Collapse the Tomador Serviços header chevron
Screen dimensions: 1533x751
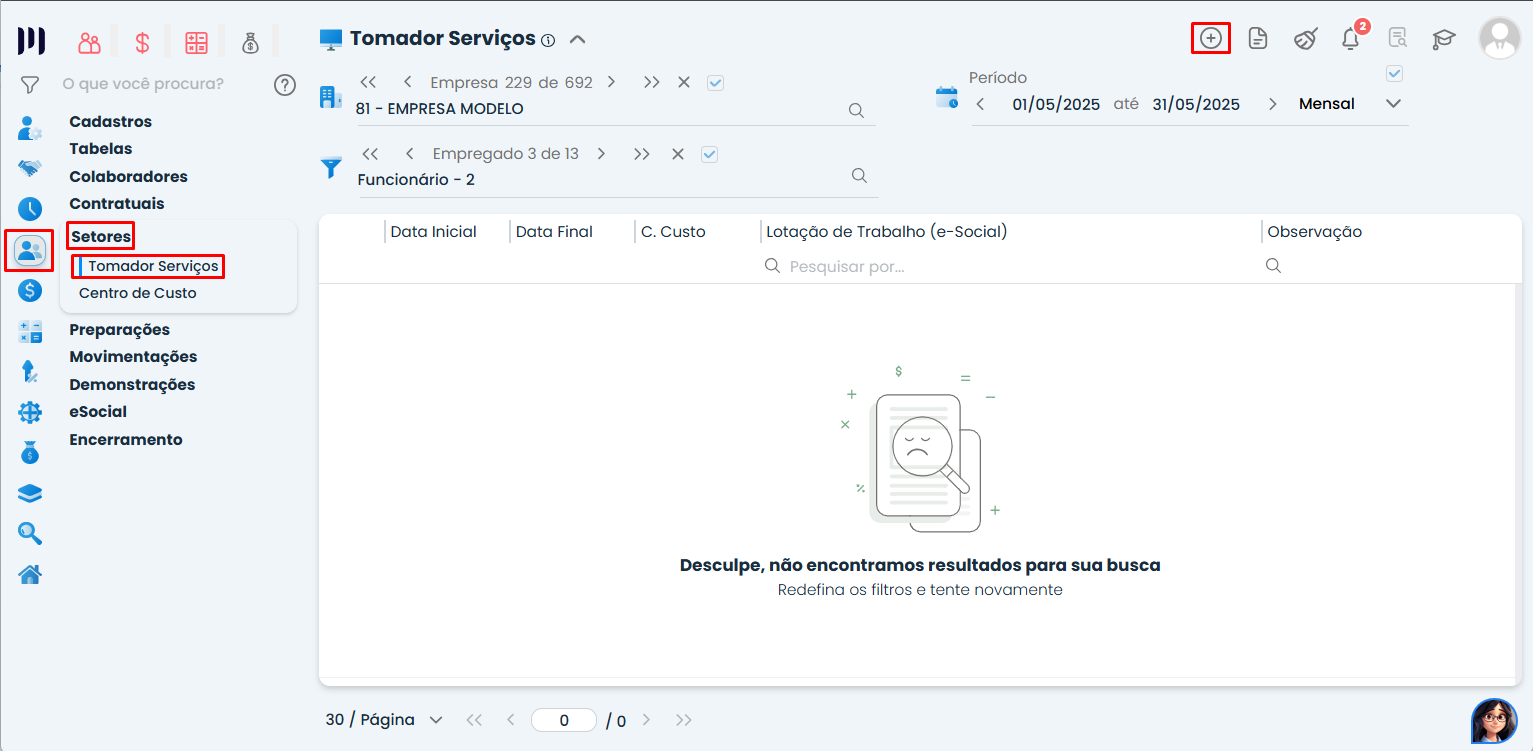coord(577,40)
